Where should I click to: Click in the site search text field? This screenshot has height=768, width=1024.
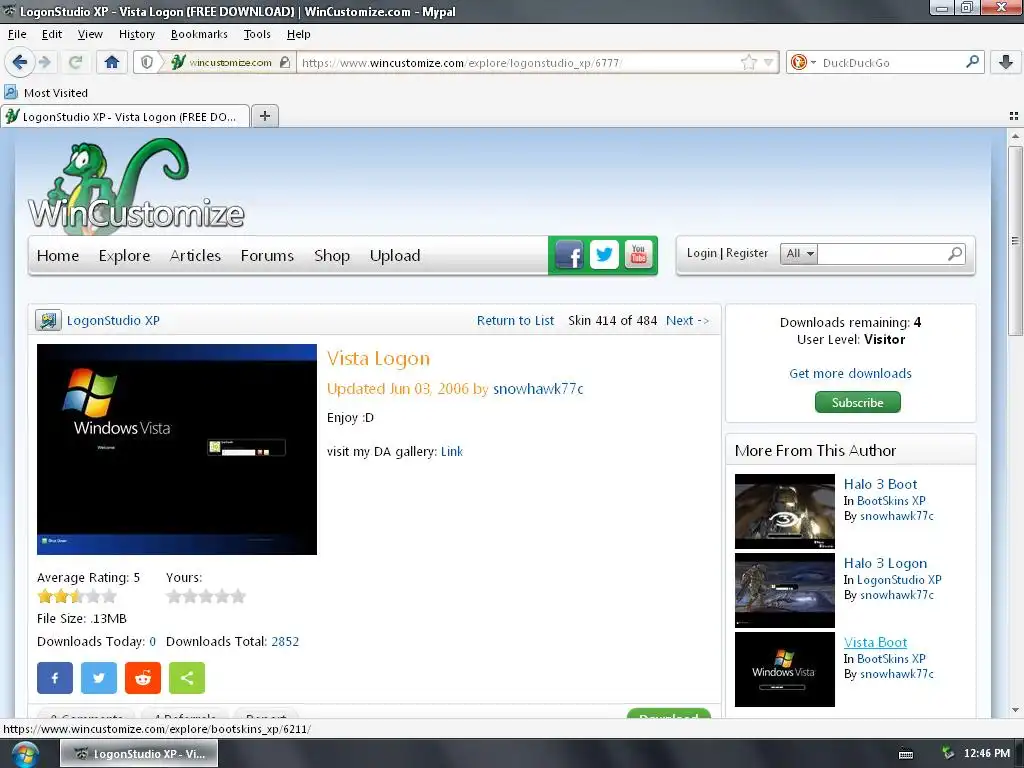[x=882, y=253]
